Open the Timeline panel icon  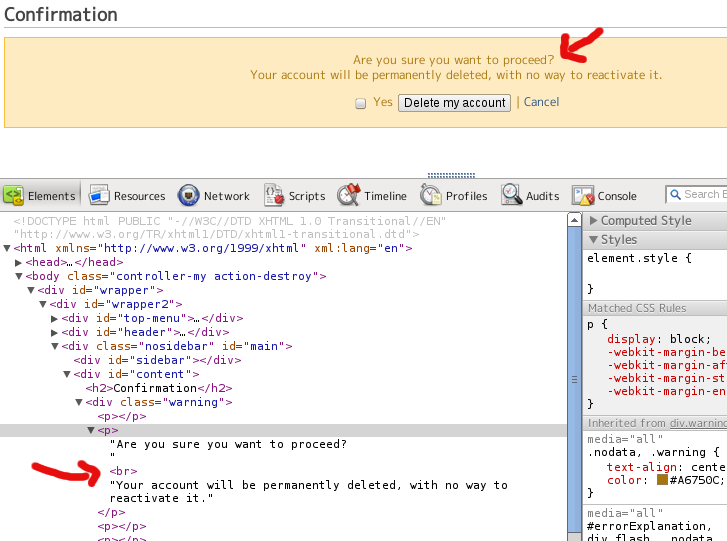tap(349, 195)
